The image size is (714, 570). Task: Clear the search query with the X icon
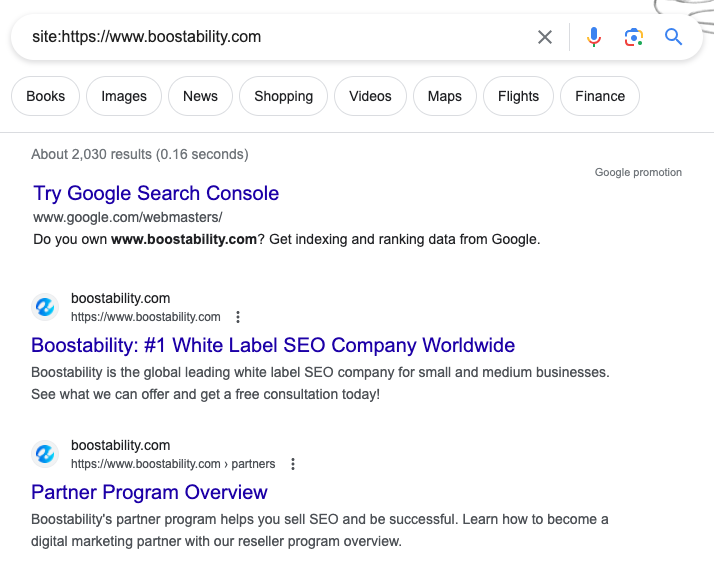pos(545,37)
